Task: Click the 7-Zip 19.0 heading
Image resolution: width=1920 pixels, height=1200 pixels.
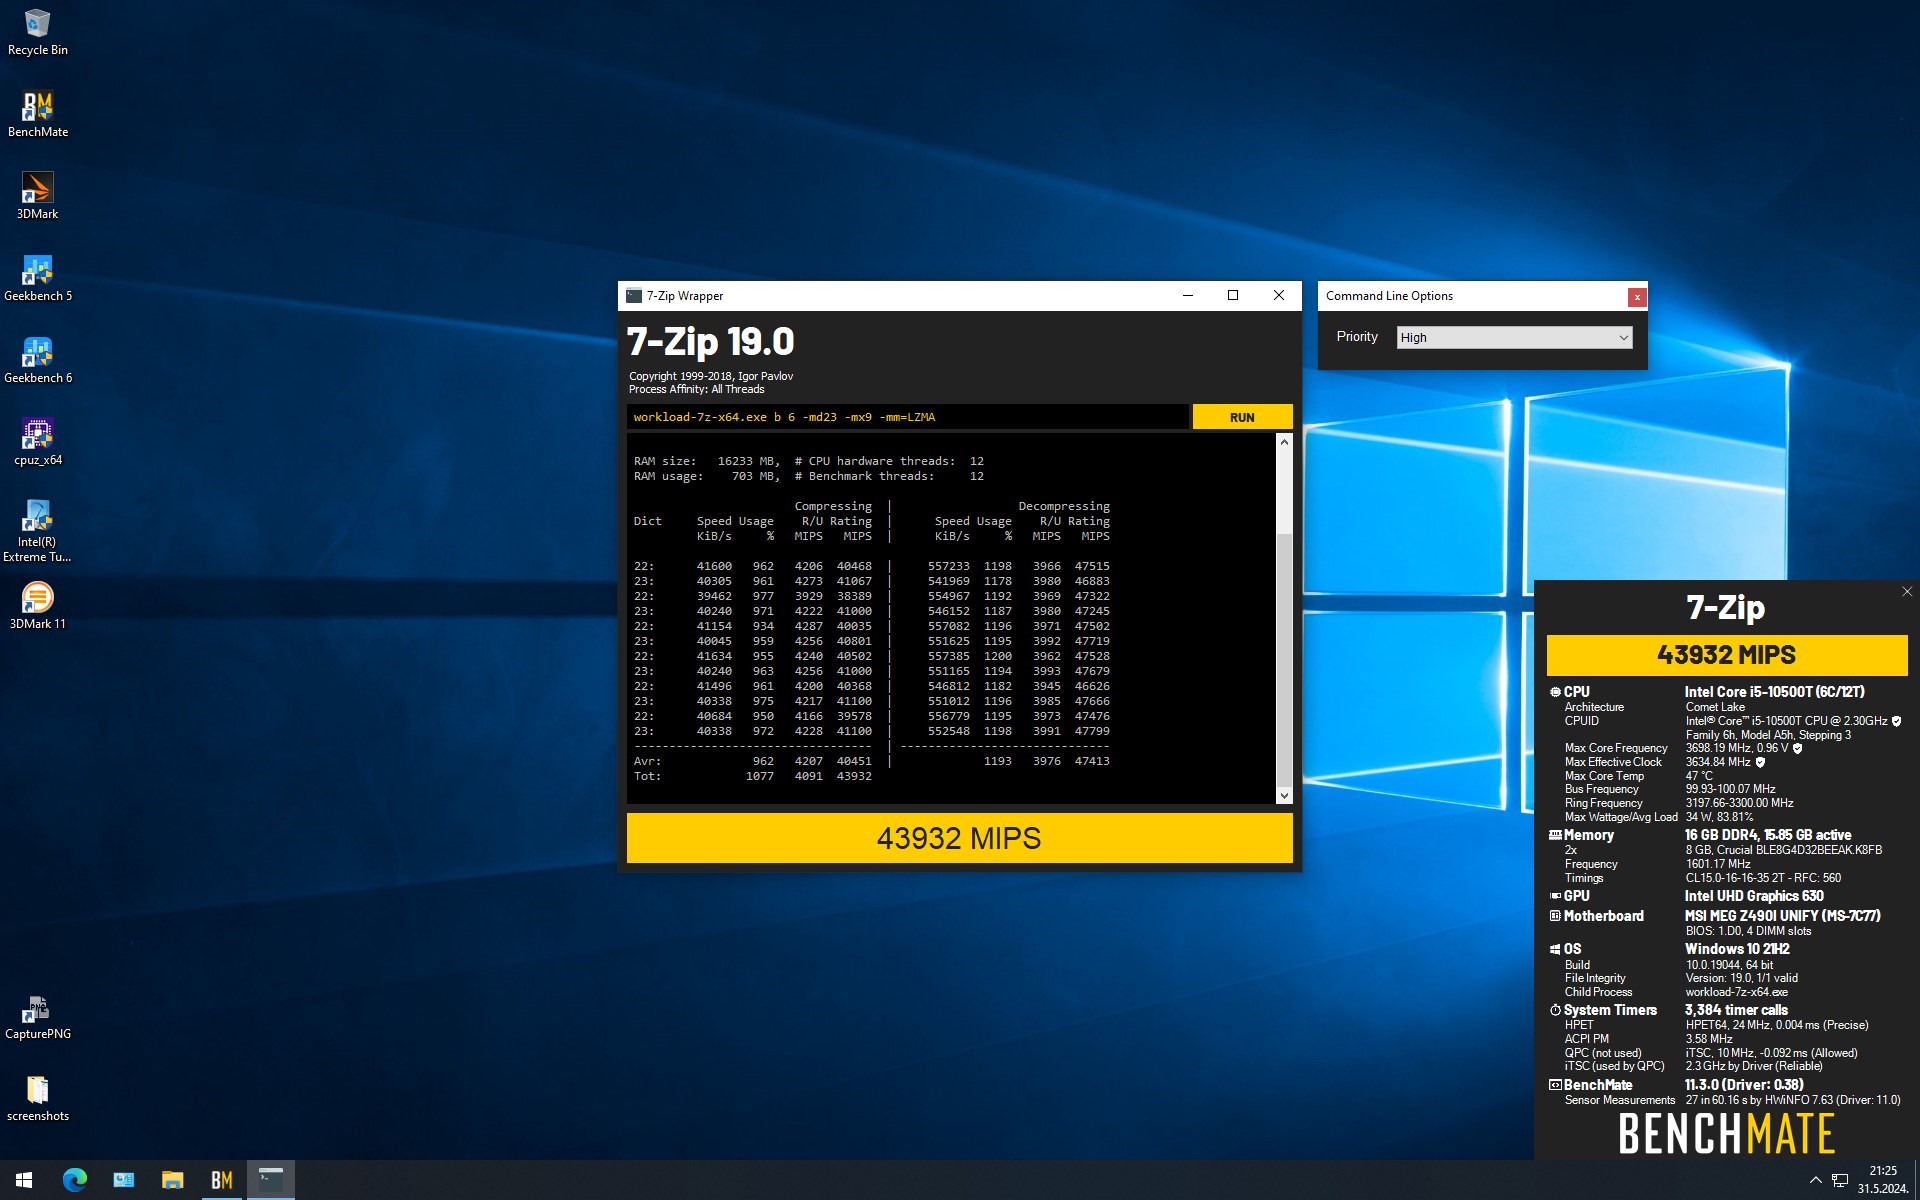Action: click(x=710, y=342)
